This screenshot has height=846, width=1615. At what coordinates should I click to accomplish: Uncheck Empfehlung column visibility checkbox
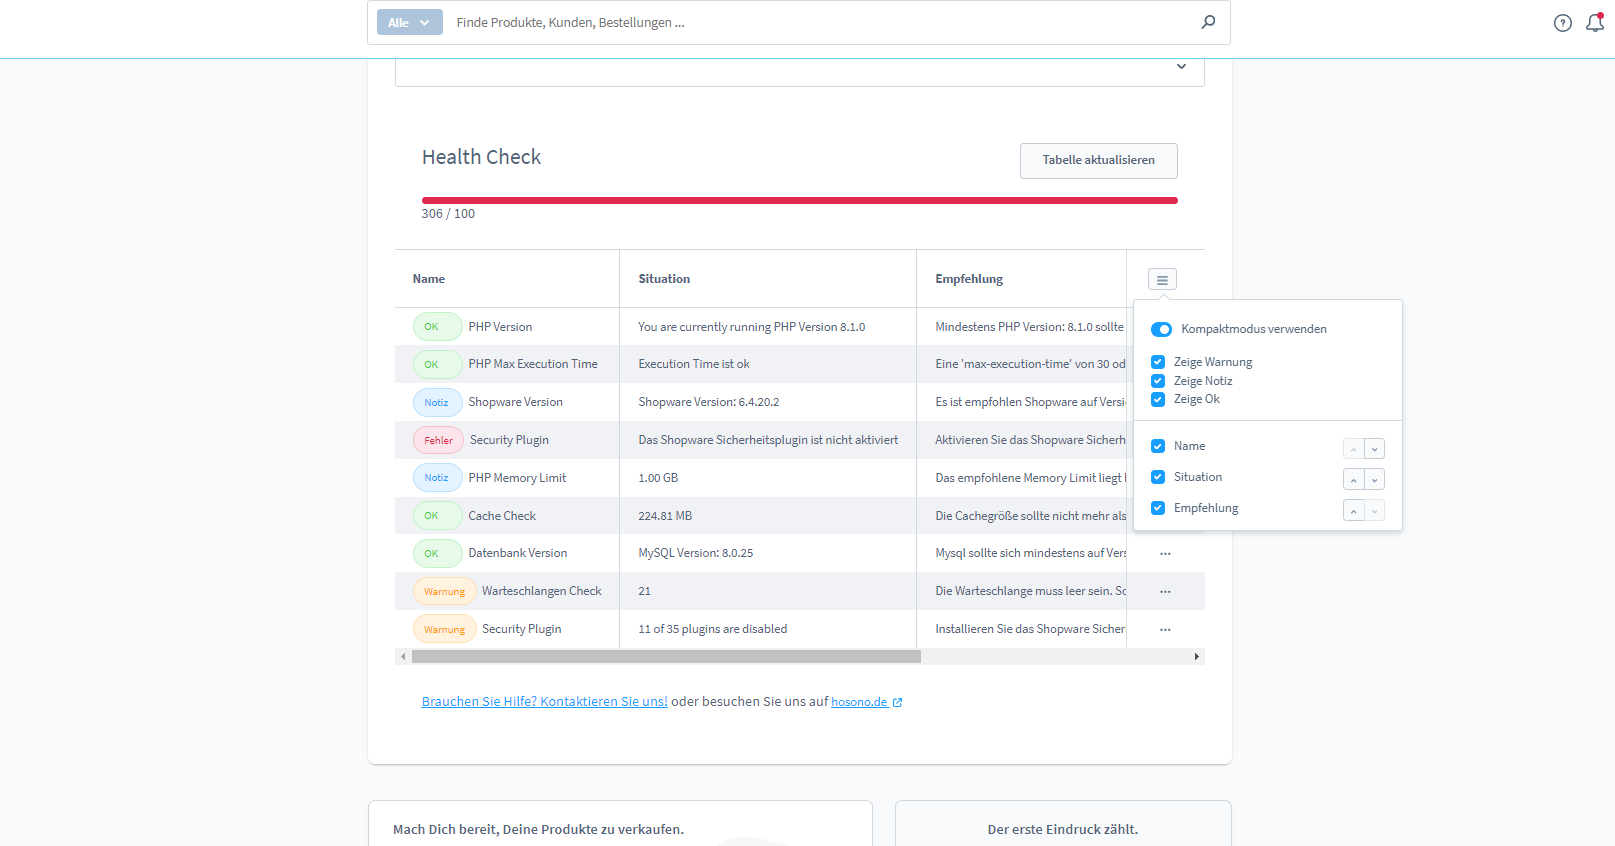(x=1158, y=508)
